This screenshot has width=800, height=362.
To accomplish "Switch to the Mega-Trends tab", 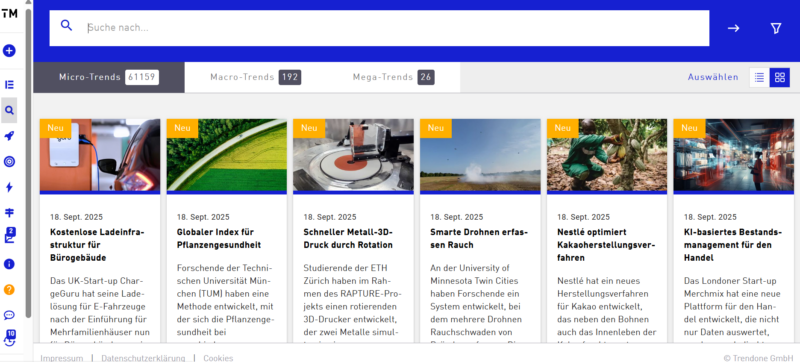I will tap(393, 77).
